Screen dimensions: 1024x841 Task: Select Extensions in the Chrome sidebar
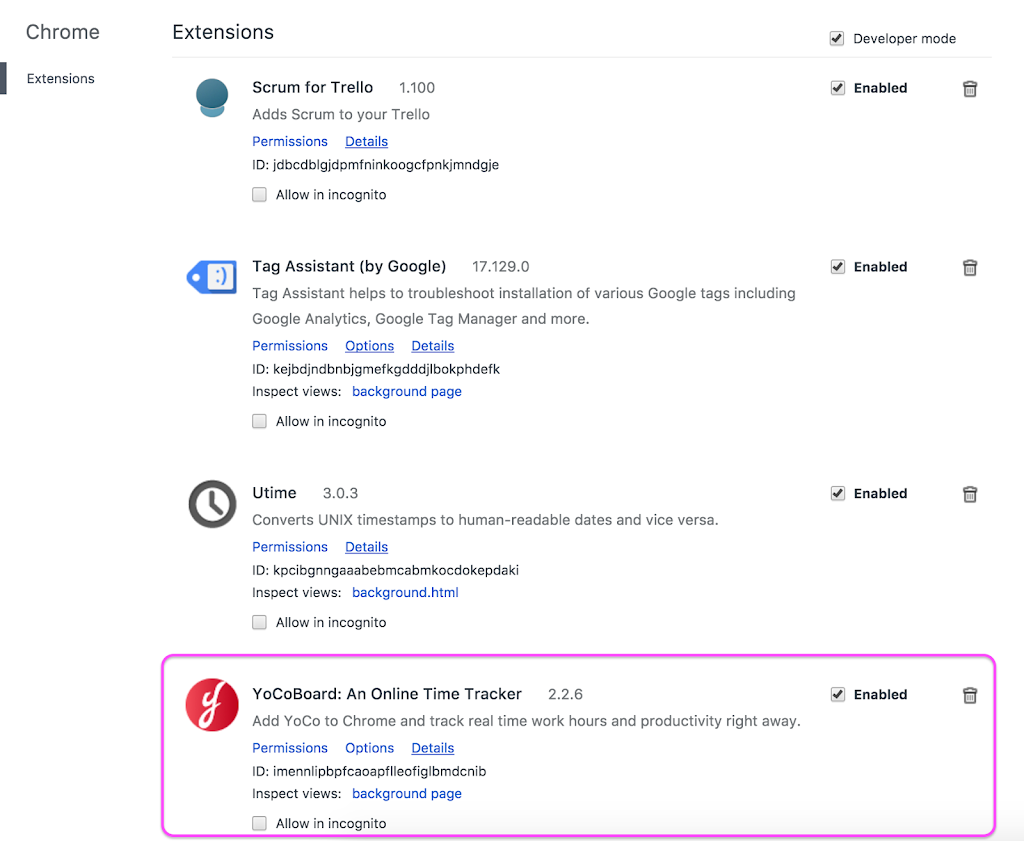pyautogui.click(x=61, y=78)
